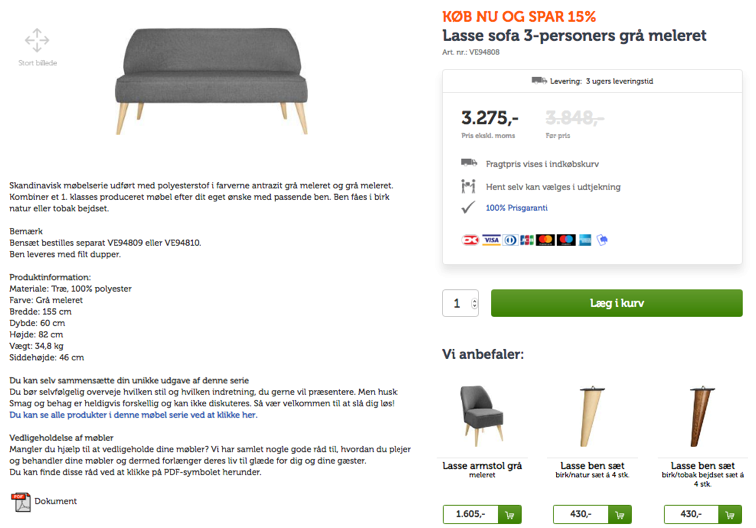Follow link to see all series products
The height and width of the screenshot is (528, 756).
tap(133, 414)
